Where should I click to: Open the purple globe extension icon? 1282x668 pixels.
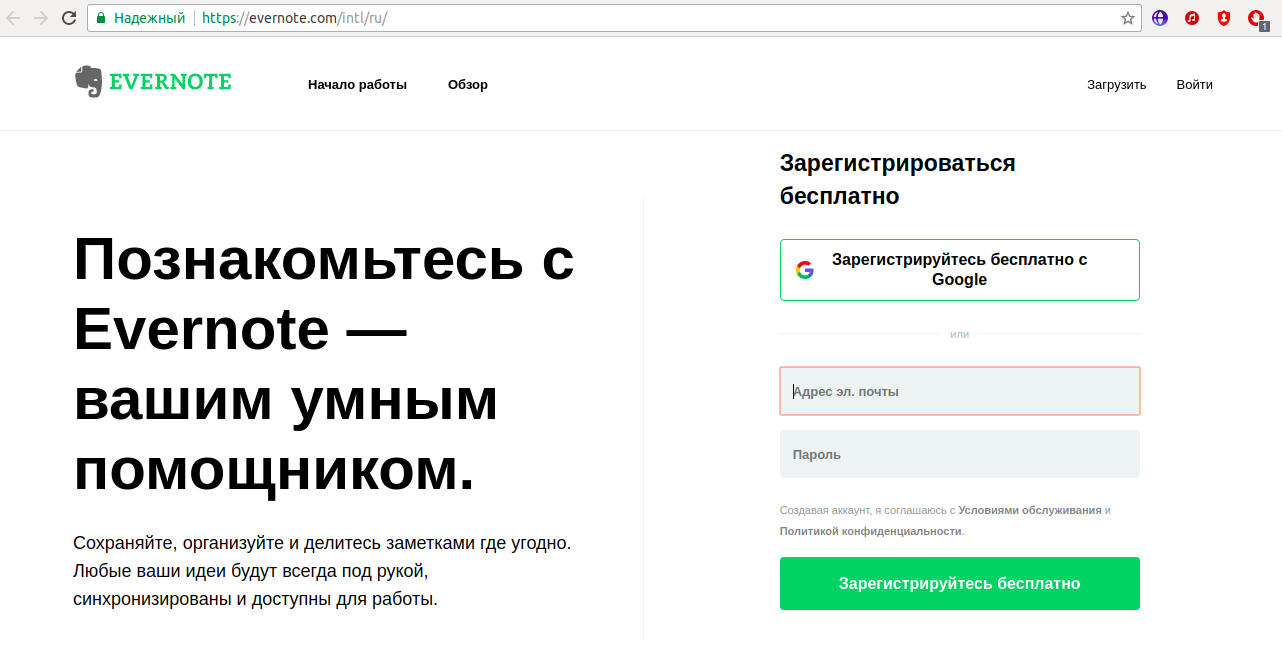click(1160, 18)
